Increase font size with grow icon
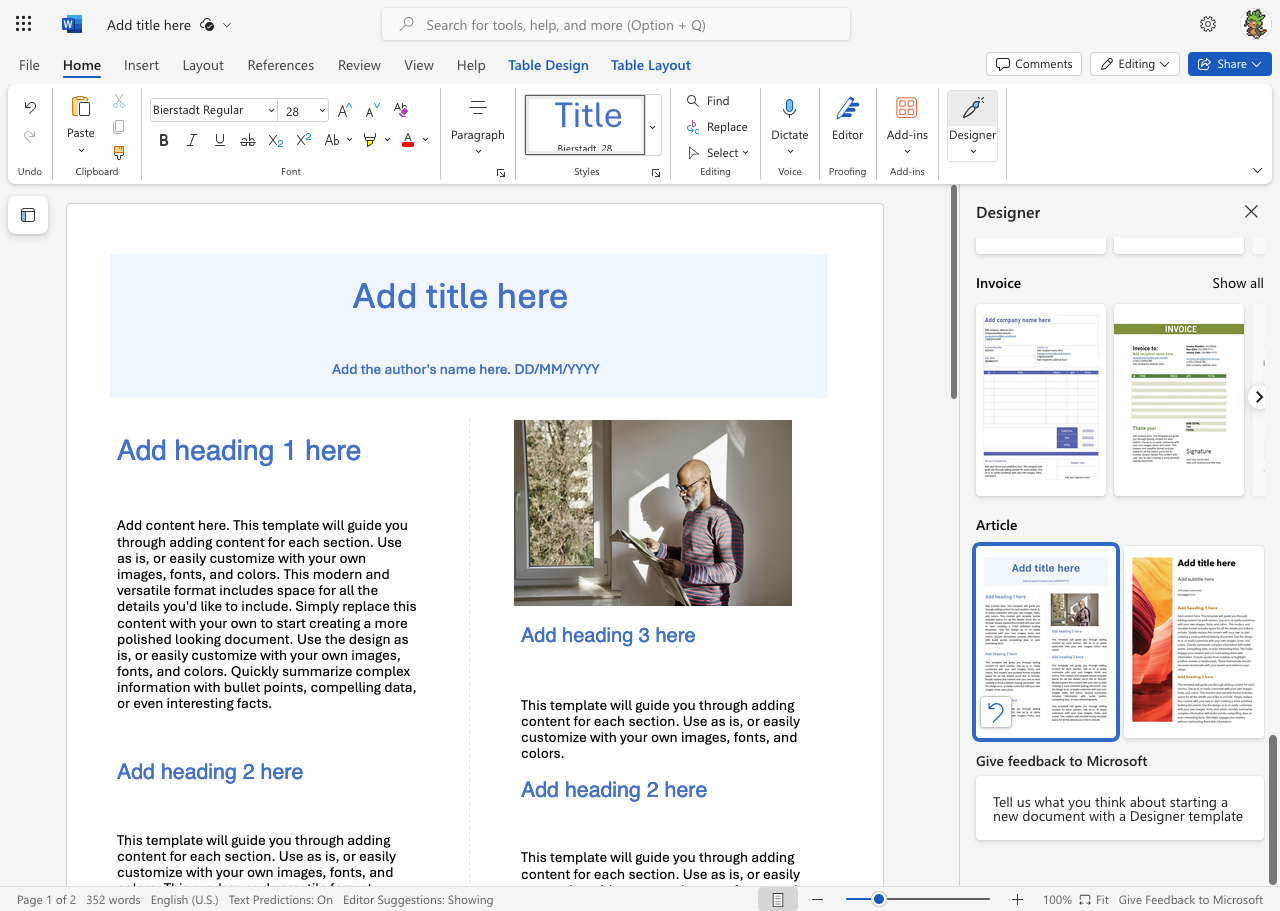 pyautogui.click(x=344, y=110)
